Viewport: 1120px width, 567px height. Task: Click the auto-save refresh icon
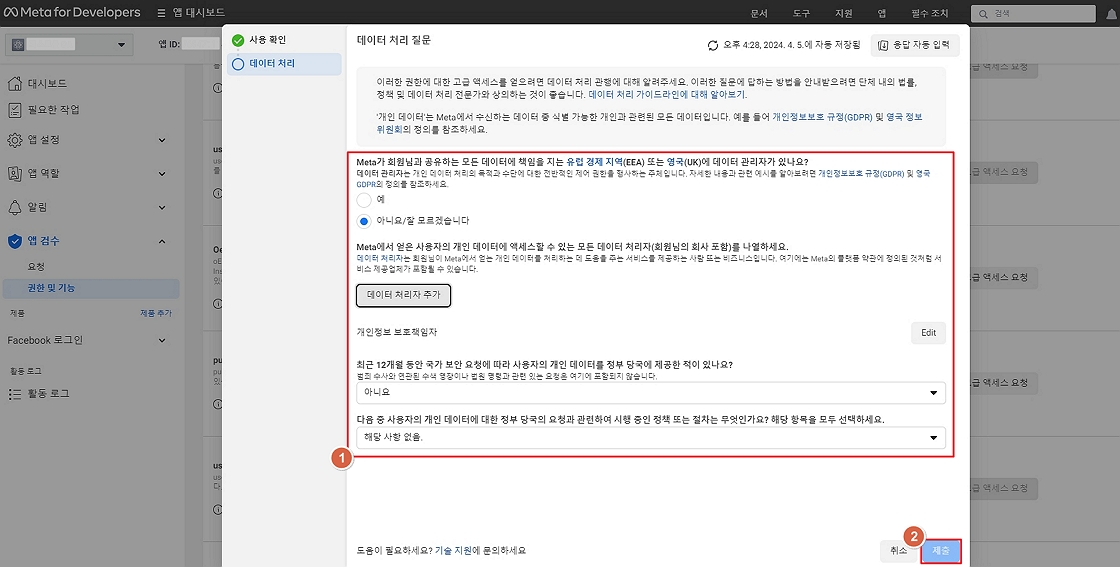click(712, 45)
